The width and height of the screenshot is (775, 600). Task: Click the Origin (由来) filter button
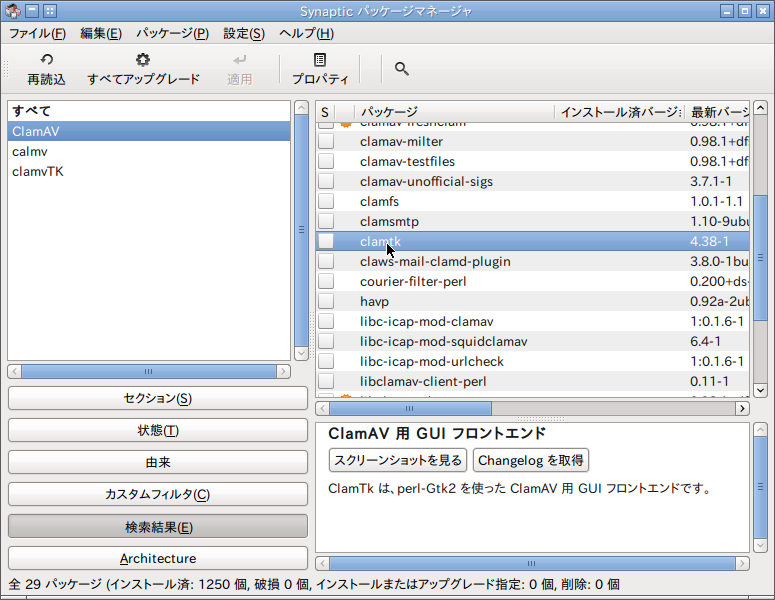point(158,463)
